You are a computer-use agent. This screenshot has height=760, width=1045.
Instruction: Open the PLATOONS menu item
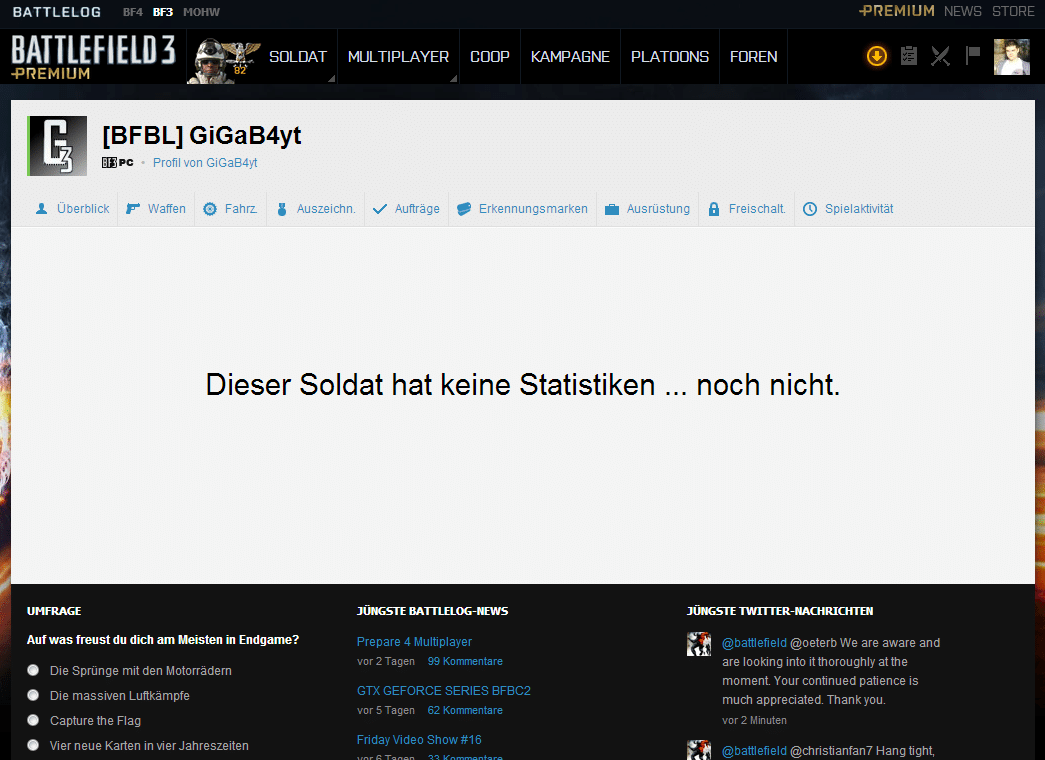[x=669, y=57]
